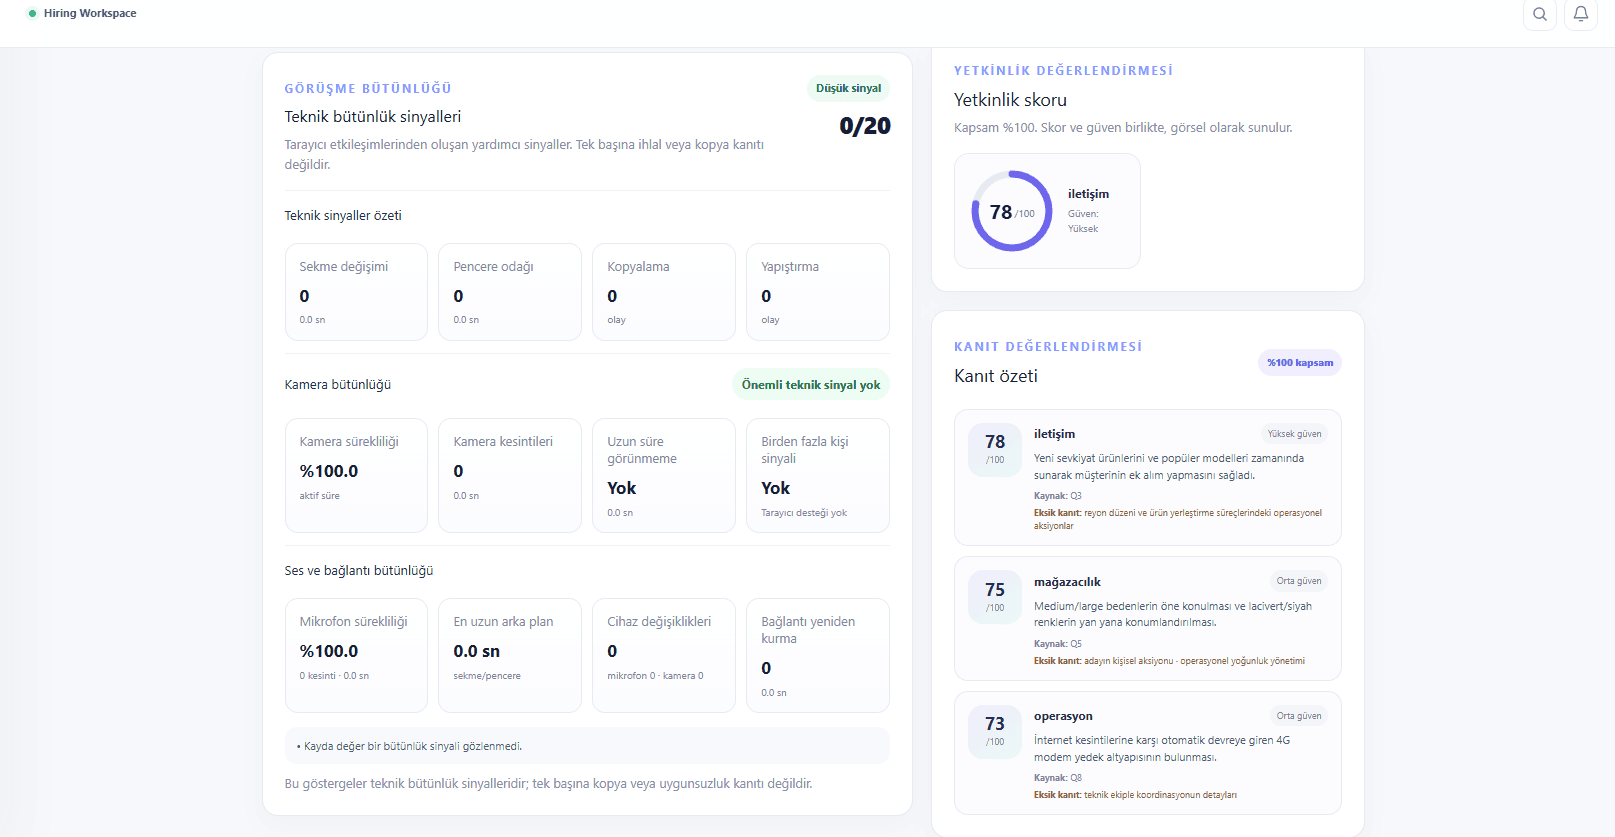Click the 'Düşük sinyal' badge
This screenshot has height=837, width=1615.
point(848,88)
